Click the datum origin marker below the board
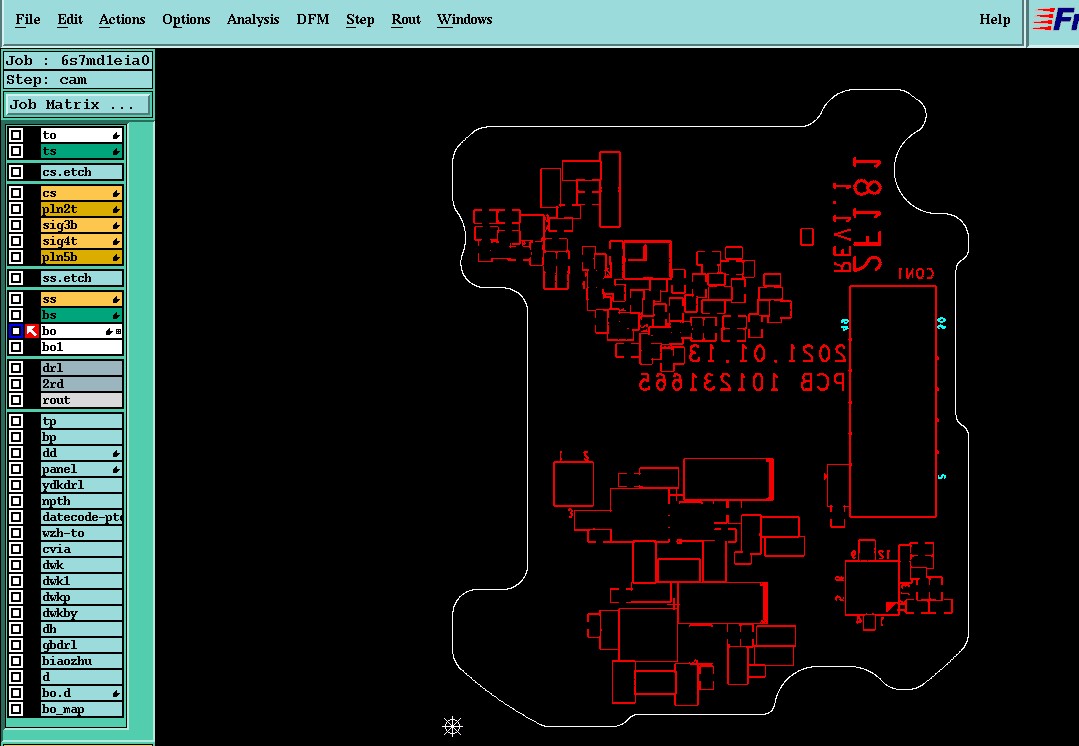Screen dimensions: 1079x746 (452, 726)
